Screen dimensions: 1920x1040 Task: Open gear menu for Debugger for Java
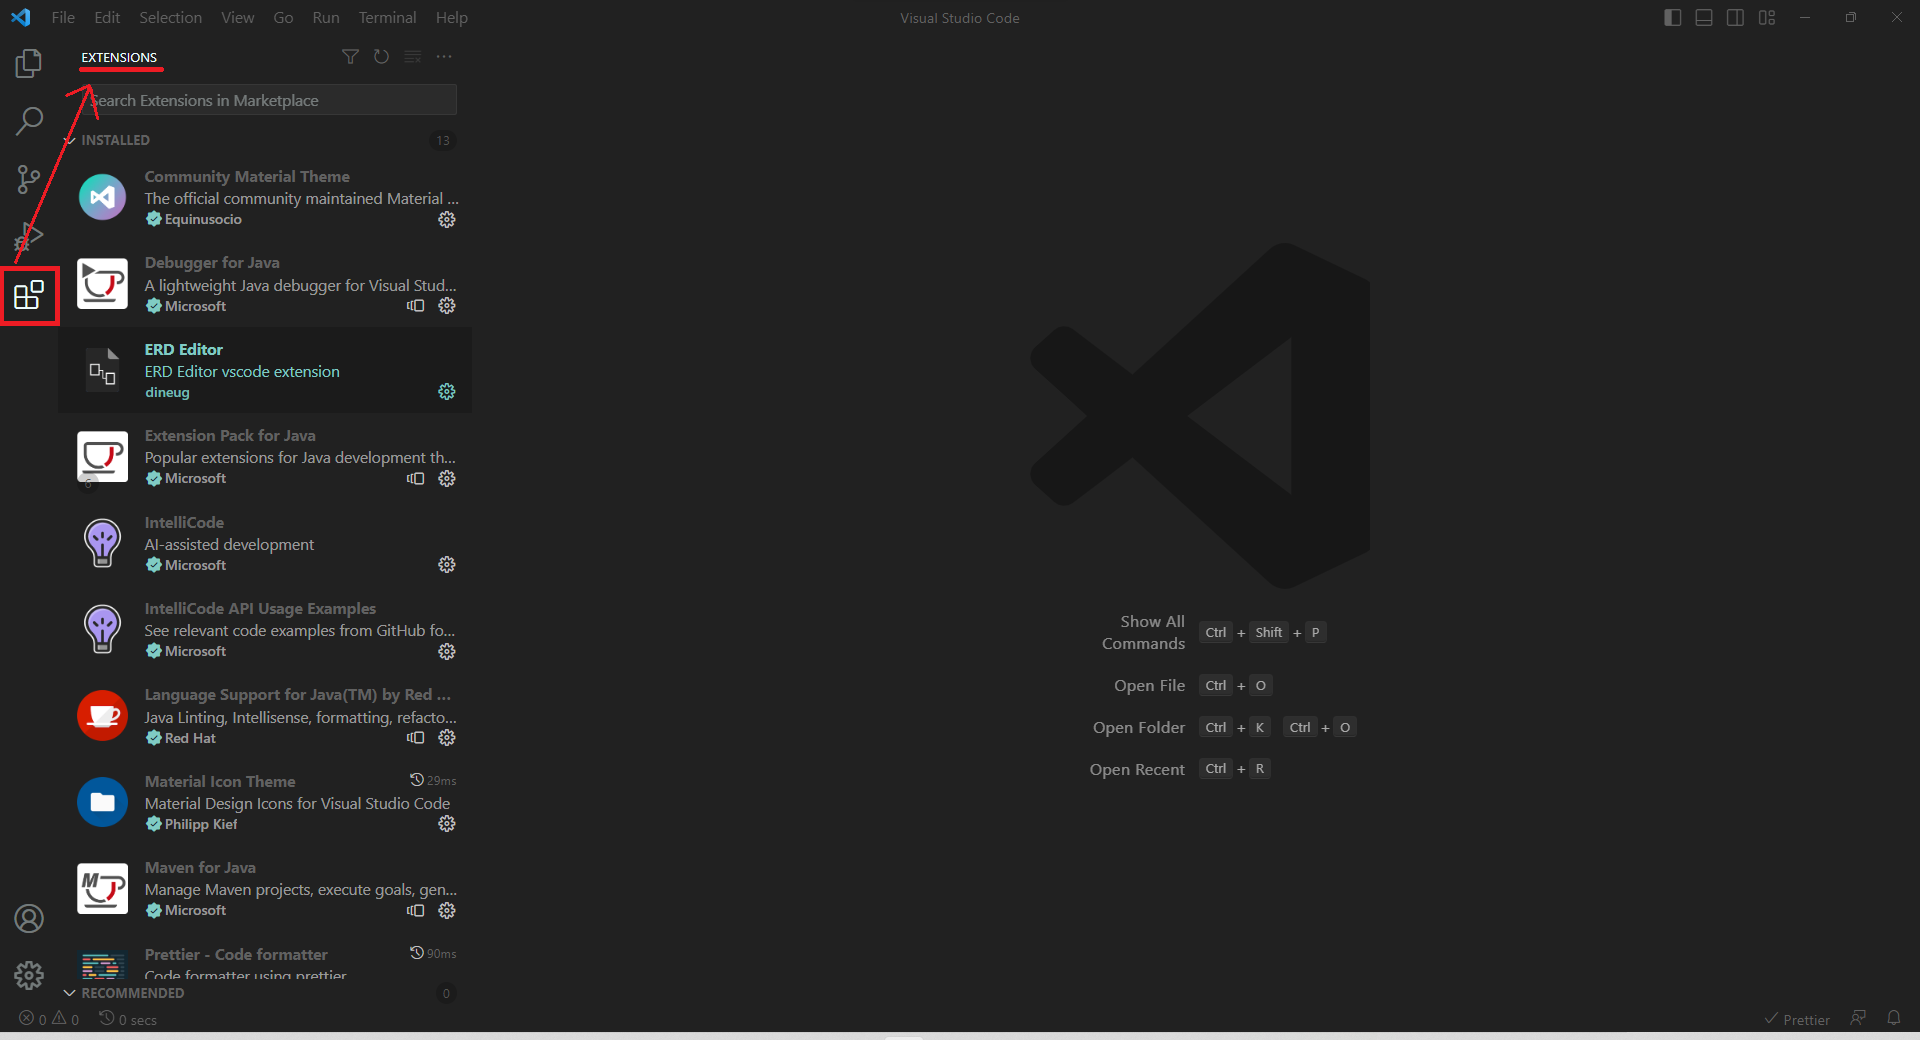pyautogui.click(x=447, y=306)
